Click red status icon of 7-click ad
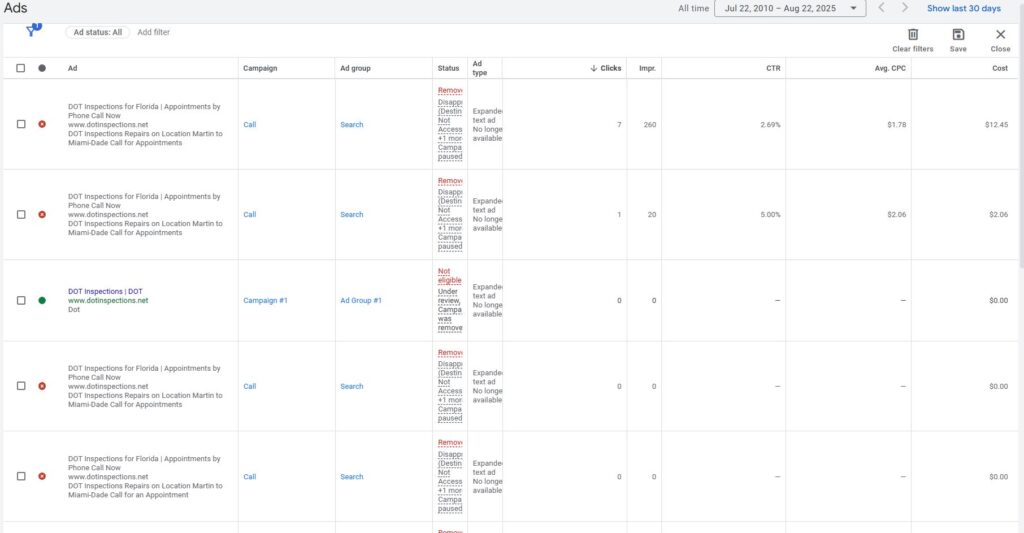This screenshot has width=1024, height=533. [x=42, y=124]
